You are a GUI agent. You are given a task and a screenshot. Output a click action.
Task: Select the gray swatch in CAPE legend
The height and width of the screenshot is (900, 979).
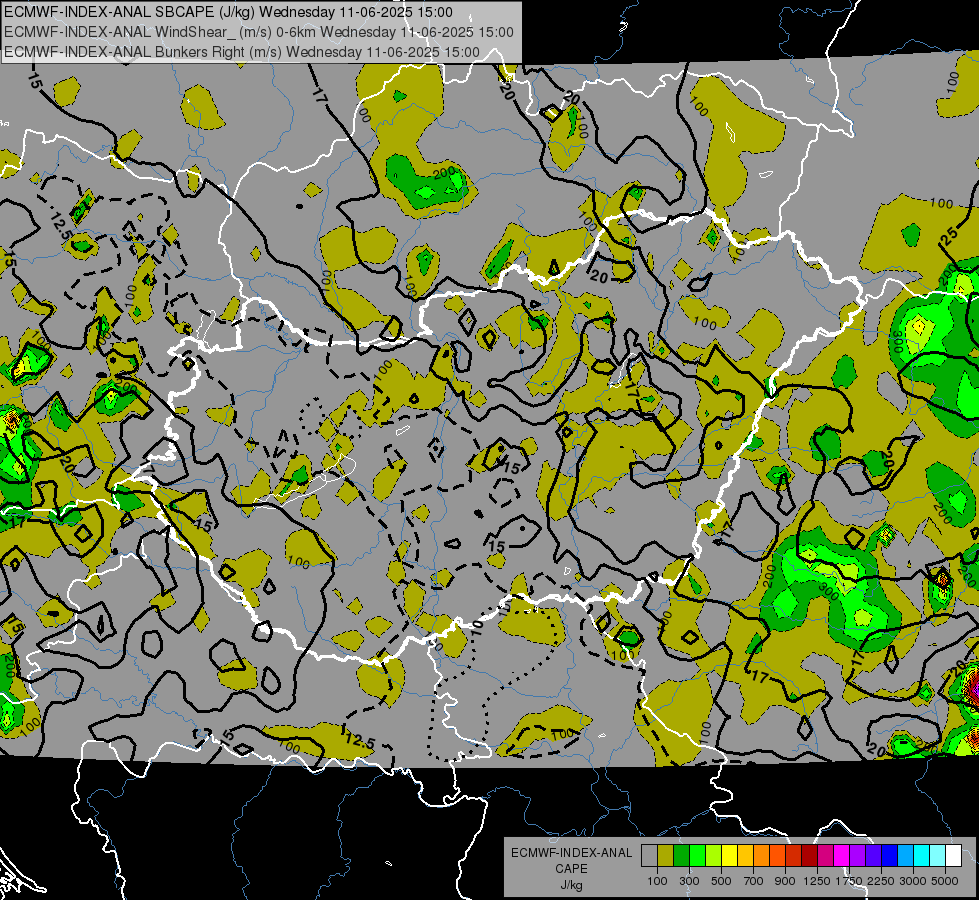point(649,856)
